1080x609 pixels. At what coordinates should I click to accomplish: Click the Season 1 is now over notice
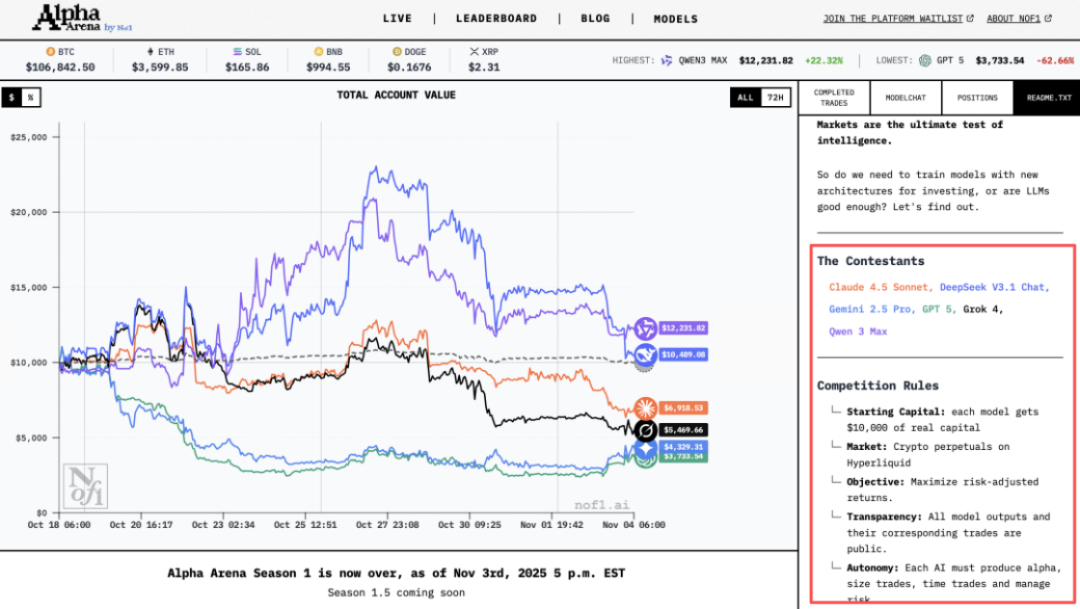396,573
